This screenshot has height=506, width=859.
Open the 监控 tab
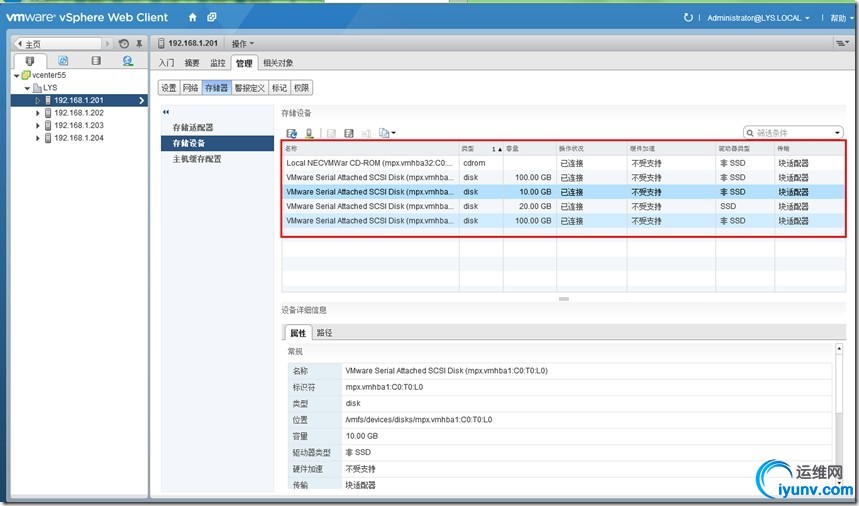218,63
